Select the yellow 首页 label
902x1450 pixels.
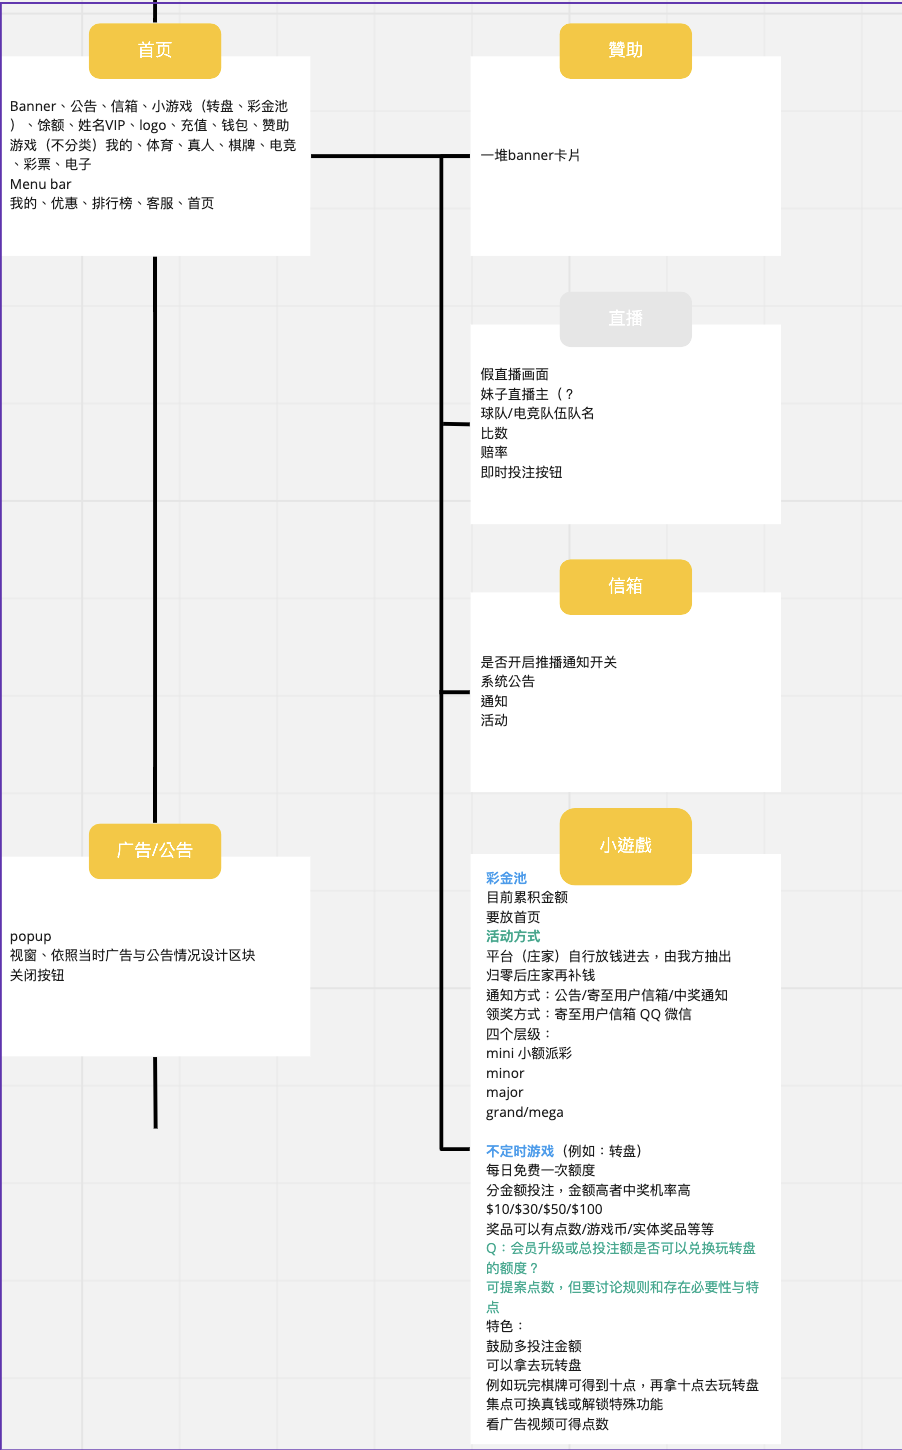[155, 50]
